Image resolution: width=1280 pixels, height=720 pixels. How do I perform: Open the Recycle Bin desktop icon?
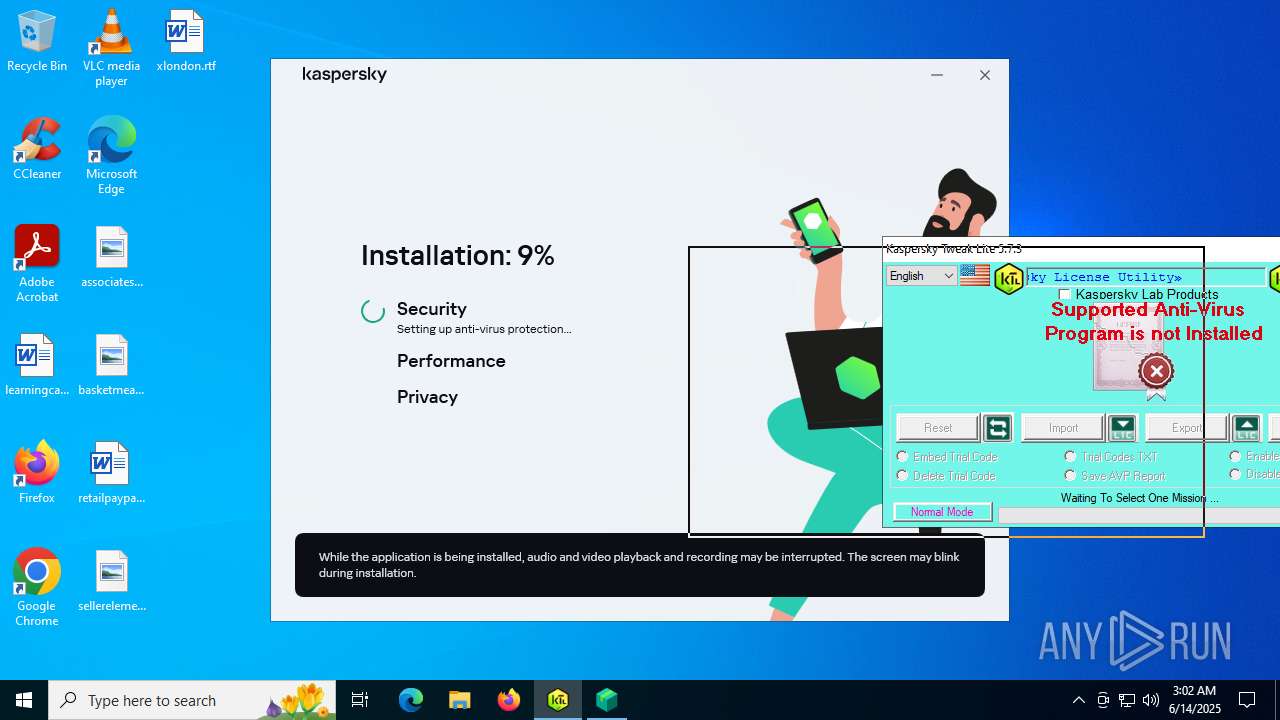37,42
